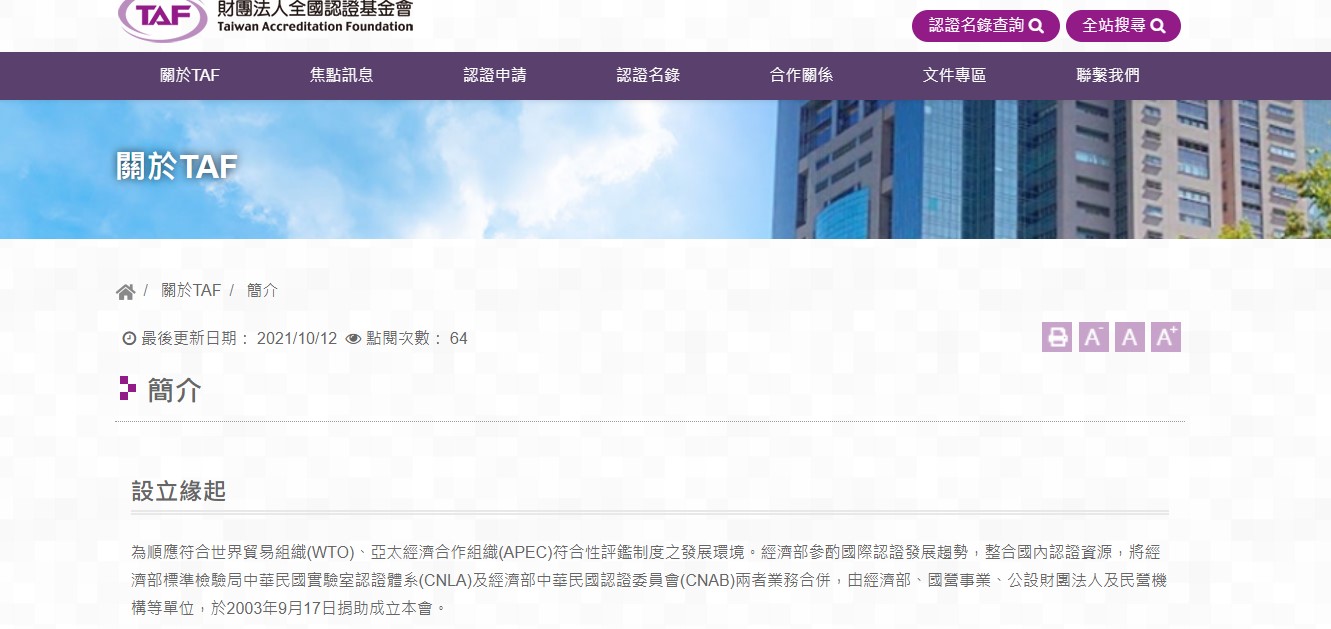This screenshot has height=629, width=1331.
Task: Click the 簡介 breadcrumb link
Action: pos(262,291)
